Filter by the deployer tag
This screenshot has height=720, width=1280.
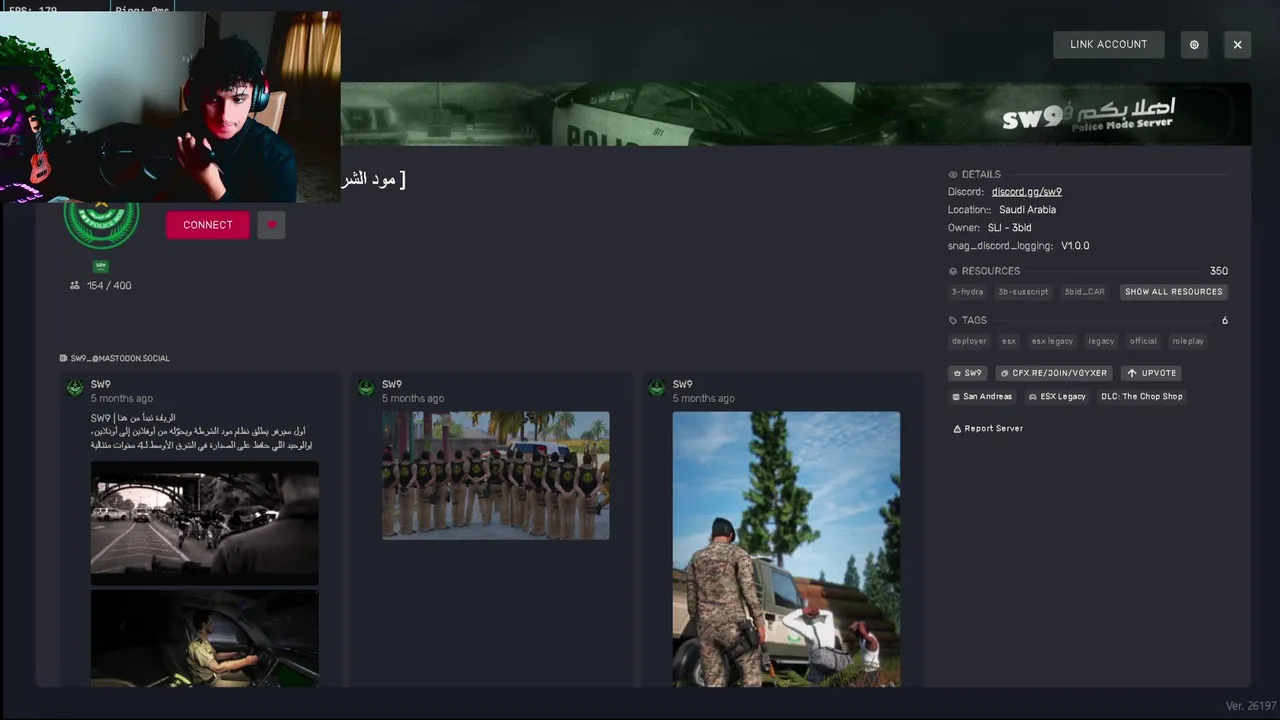(969, 341)
